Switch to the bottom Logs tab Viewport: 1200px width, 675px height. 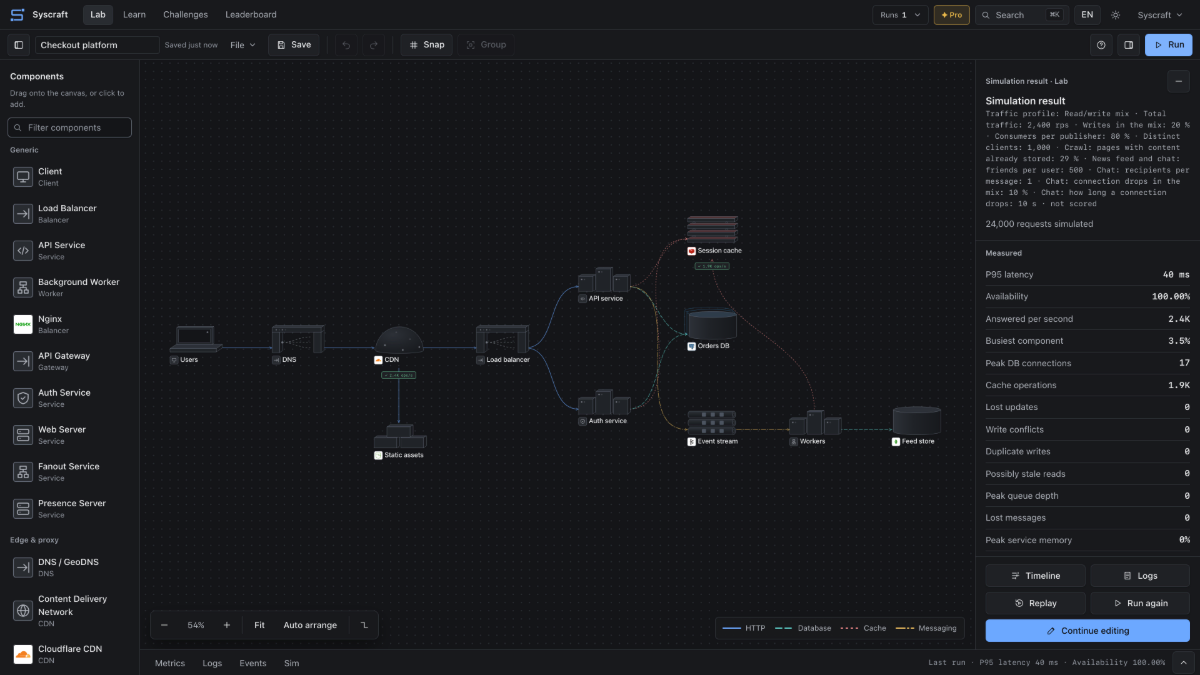pos(212,663)
